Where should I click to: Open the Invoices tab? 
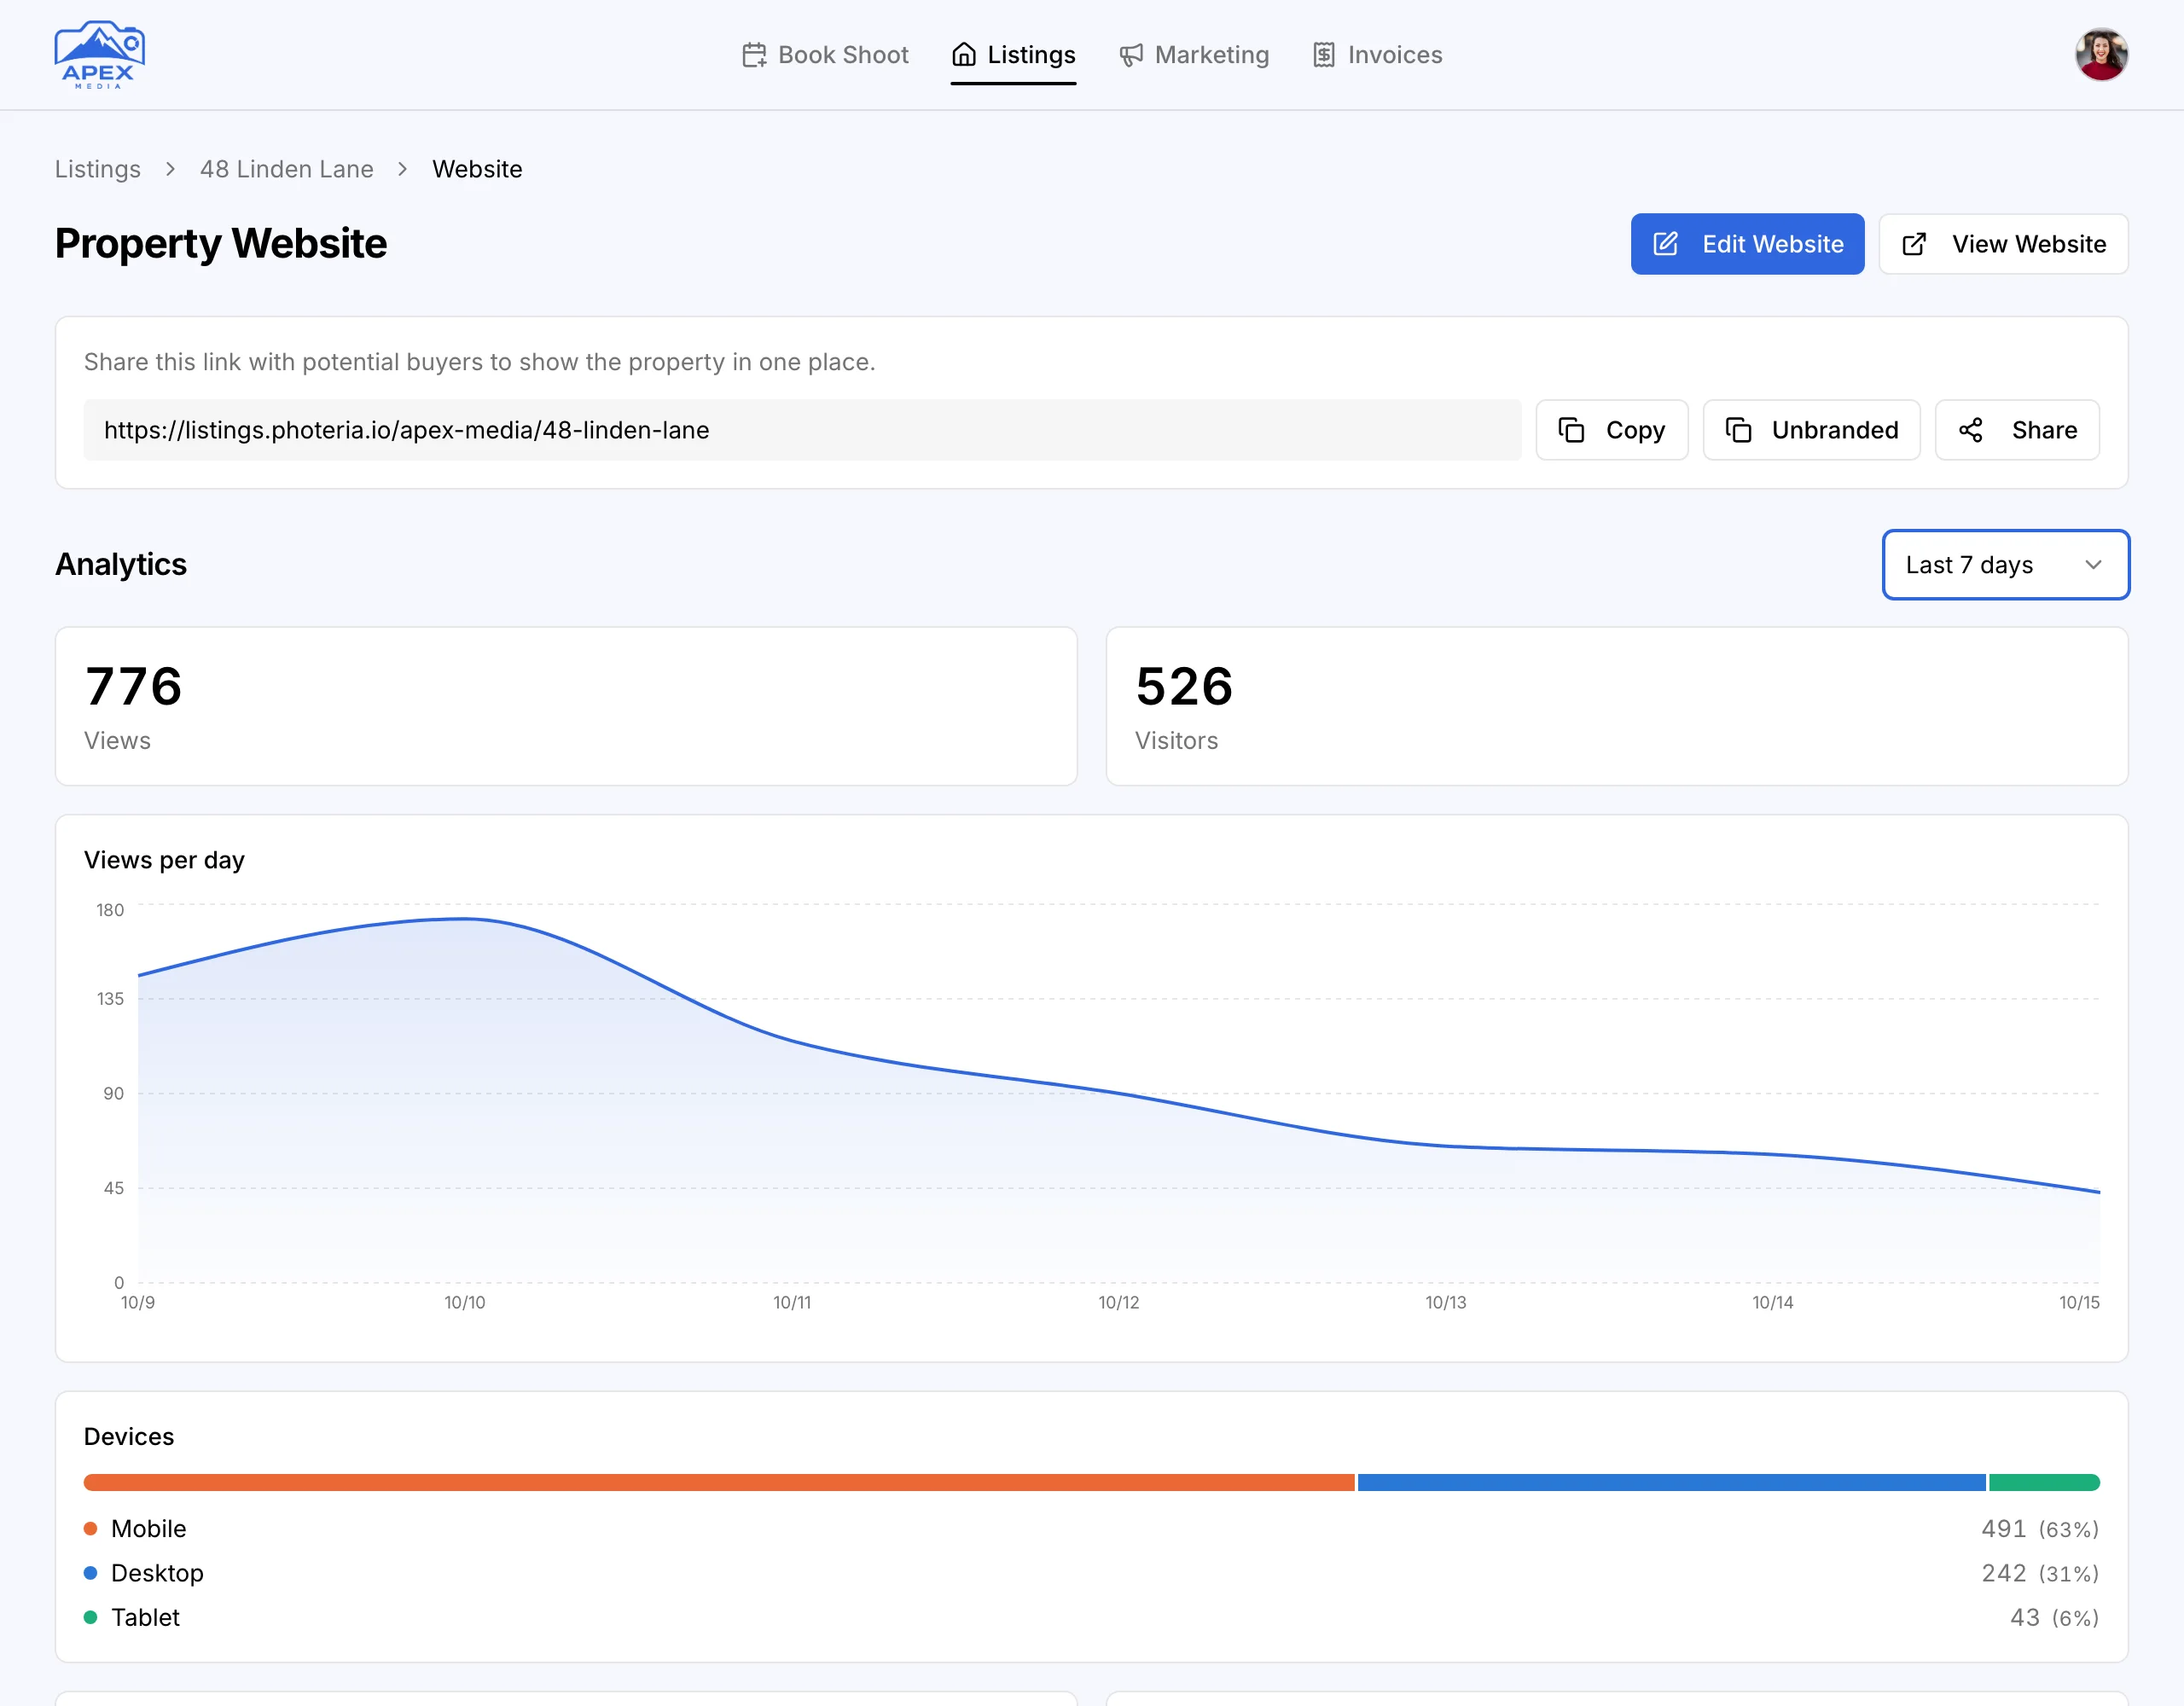[1377, 55]
